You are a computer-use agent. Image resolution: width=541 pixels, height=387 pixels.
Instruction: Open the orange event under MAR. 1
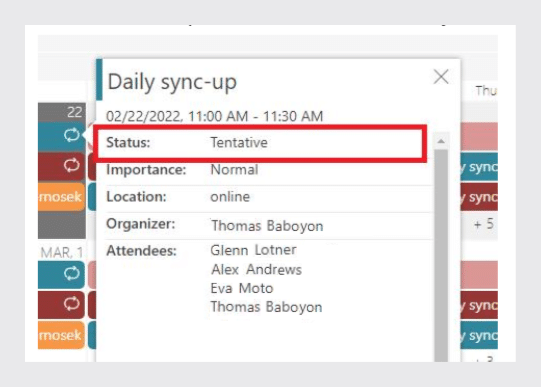pyautogui.click(x=61, y=335)
